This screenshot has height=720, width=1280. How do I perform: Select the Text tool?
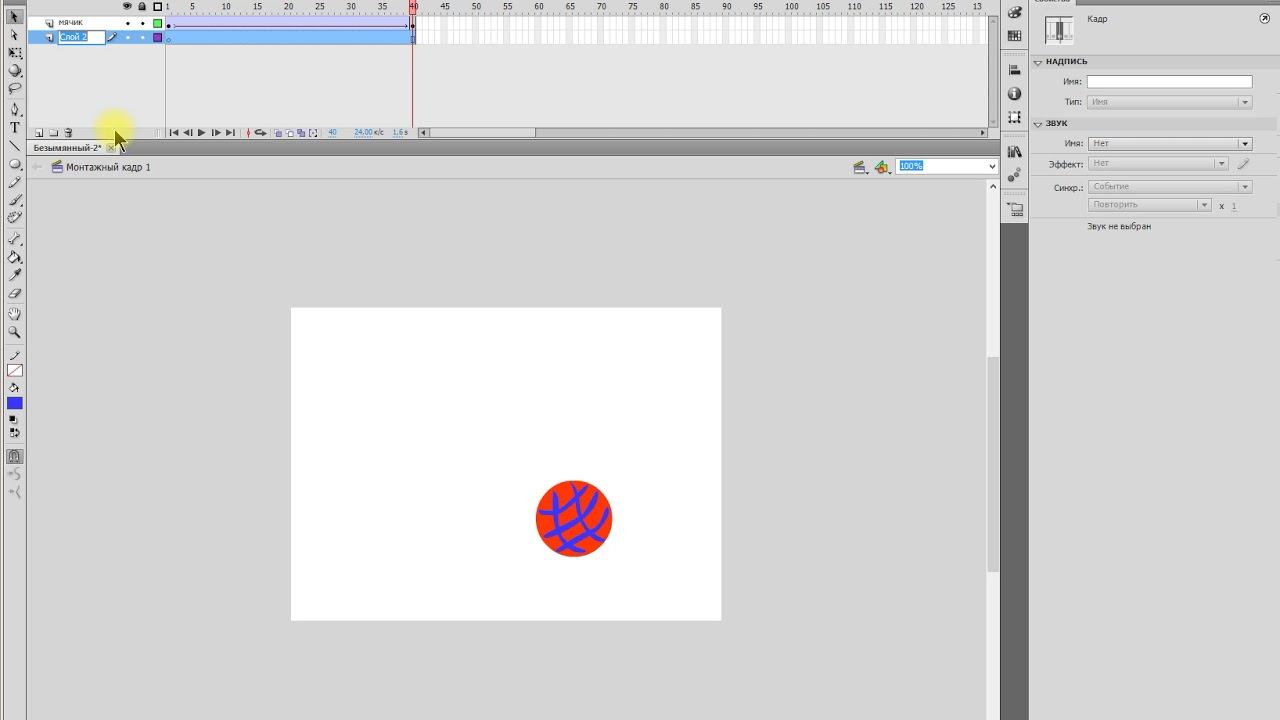14,128
